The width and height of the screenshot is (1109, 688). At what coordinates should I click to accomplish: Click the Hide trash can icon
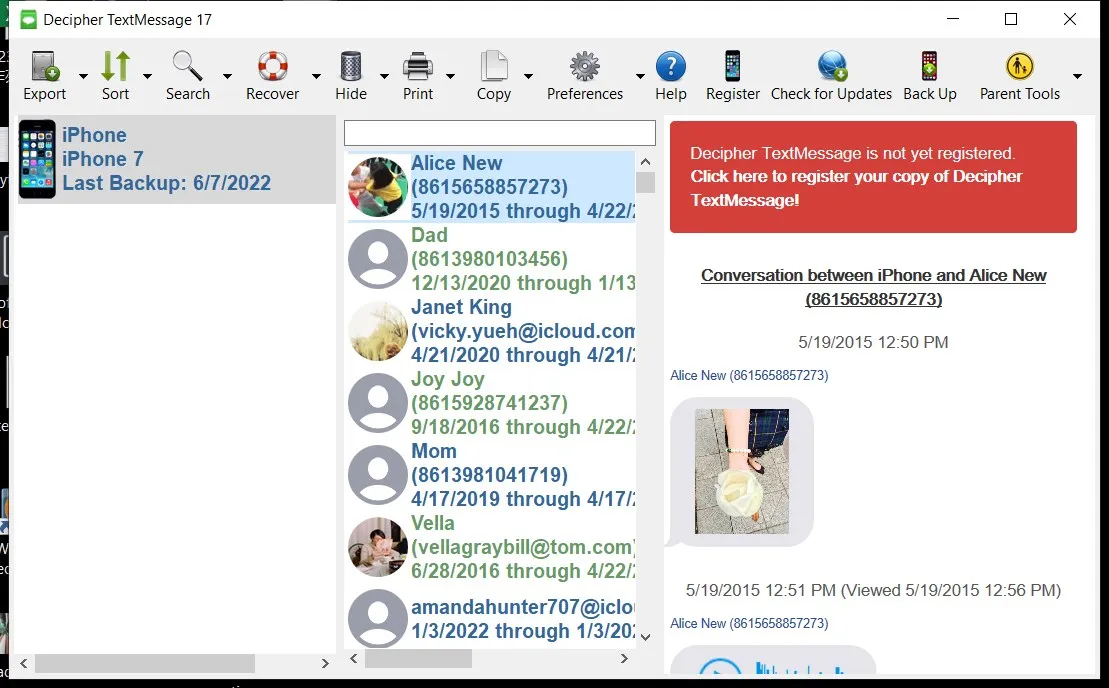click(x=351, y=66)
